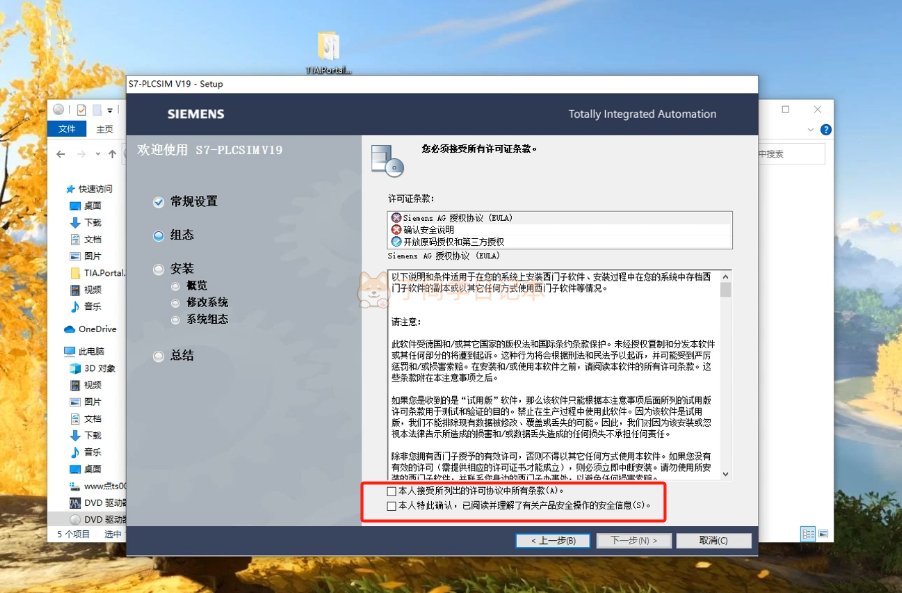Open the Customize Quick Access Toolbar dropdown in Explorer

click(x=110, y=110)
